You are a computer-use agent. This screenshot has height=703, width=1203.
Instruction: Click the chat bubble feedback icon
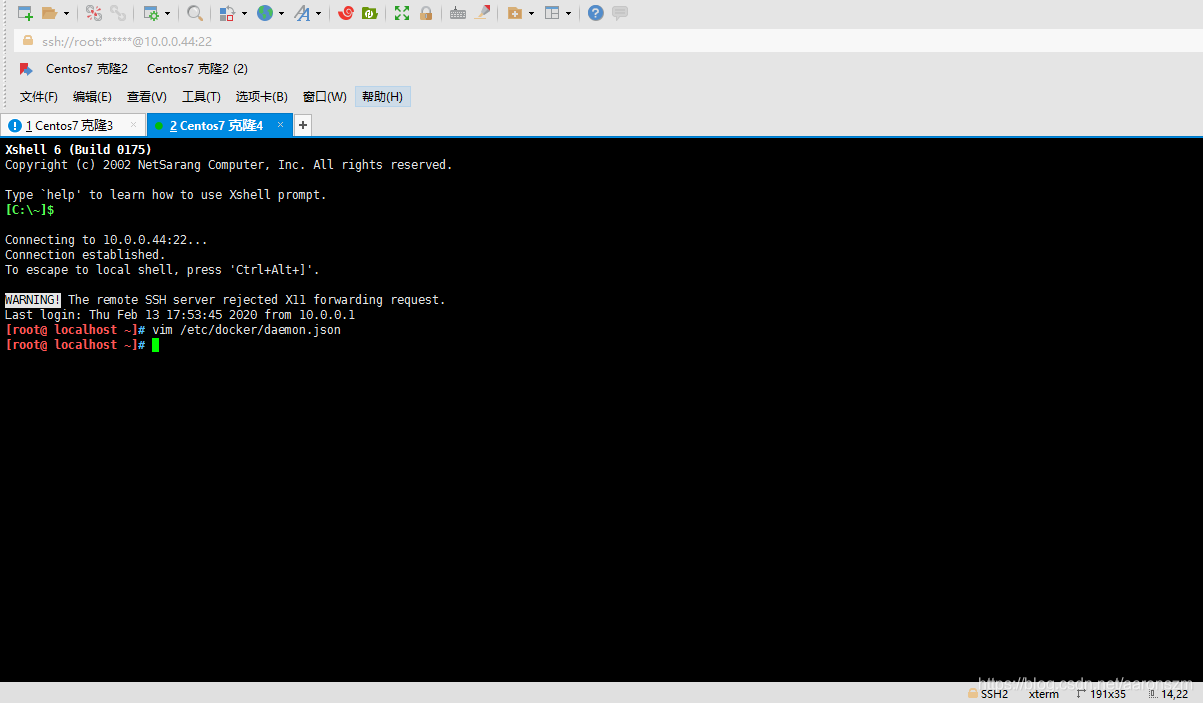coord(620,13)
